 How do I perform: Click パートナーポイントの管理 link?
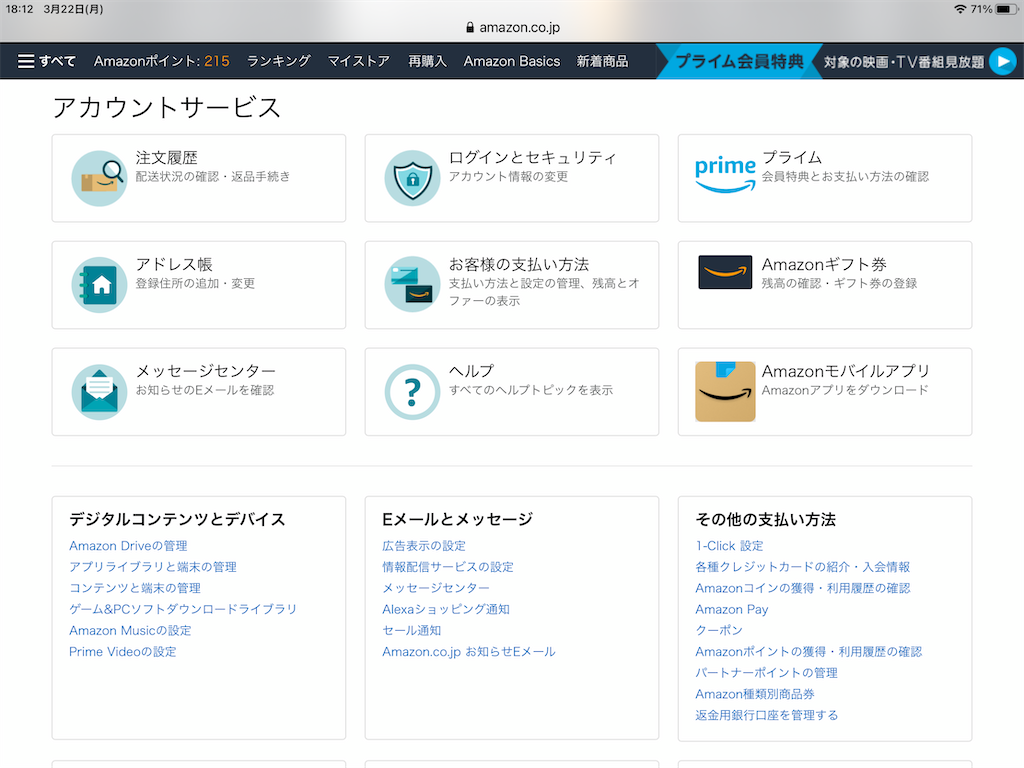(766, 673)
